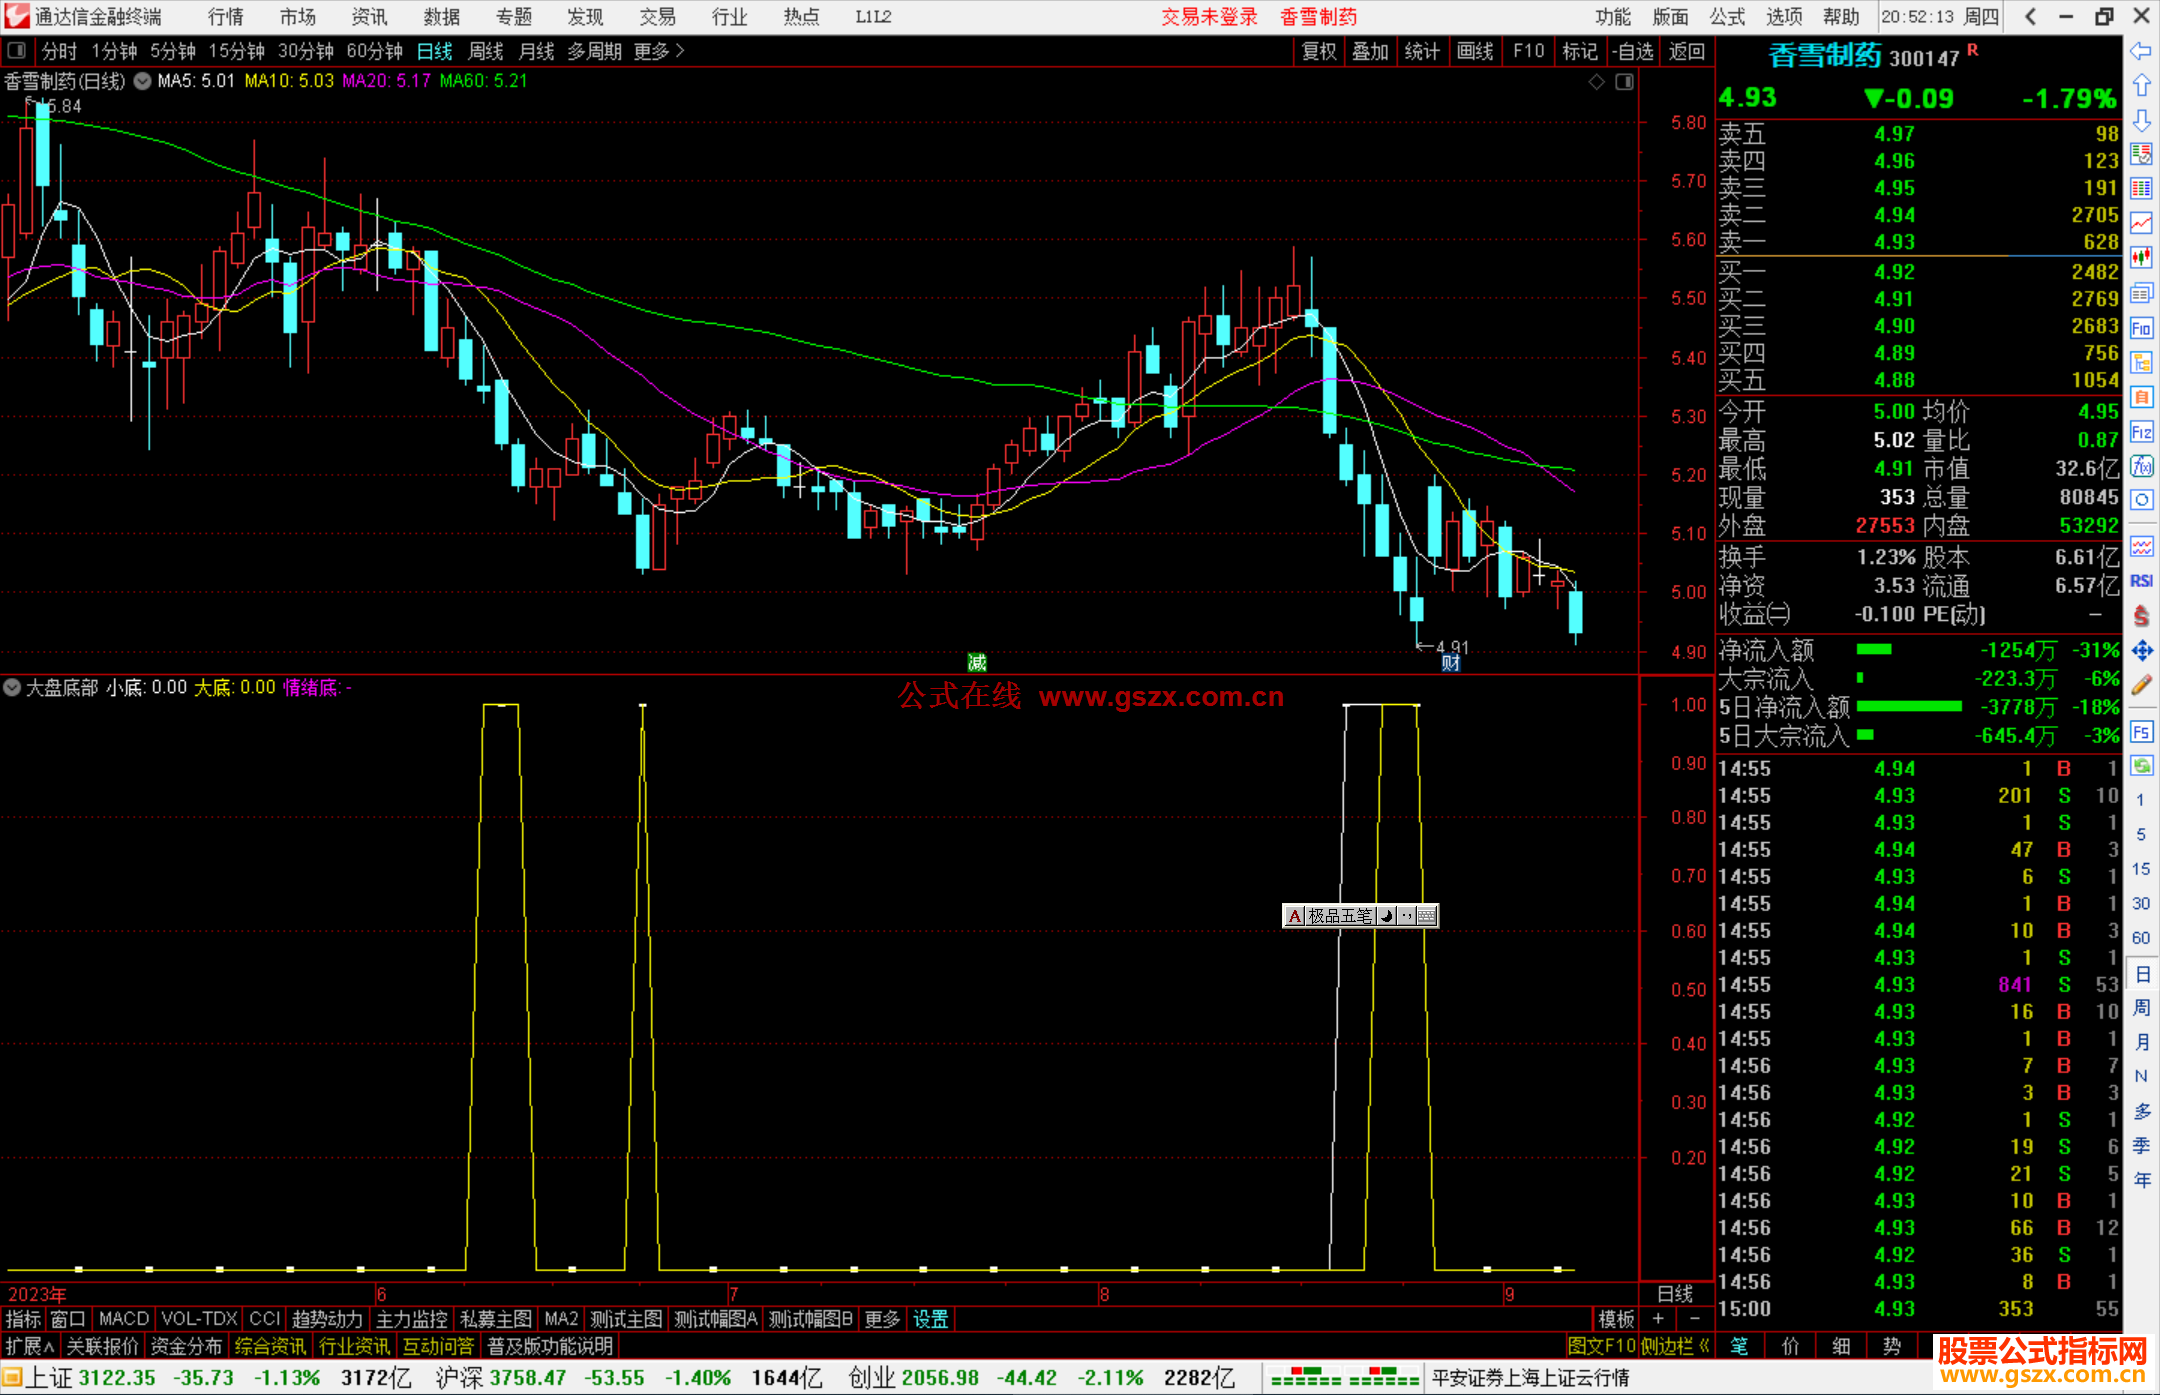
Task: Select the 周线 weekly period
Action: pyautogui.click(x=486, y=51)
